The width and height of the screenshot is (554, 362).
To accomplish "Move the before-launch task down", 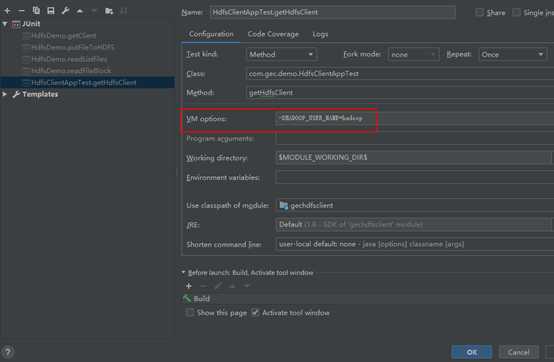I will pos(247,286).
